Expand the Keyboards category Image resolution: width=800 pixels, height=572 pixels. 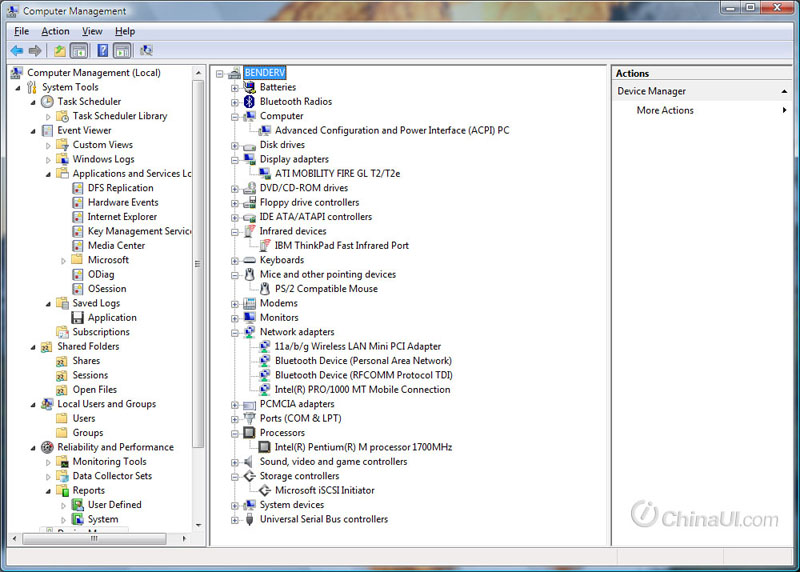tap(235, 261)
